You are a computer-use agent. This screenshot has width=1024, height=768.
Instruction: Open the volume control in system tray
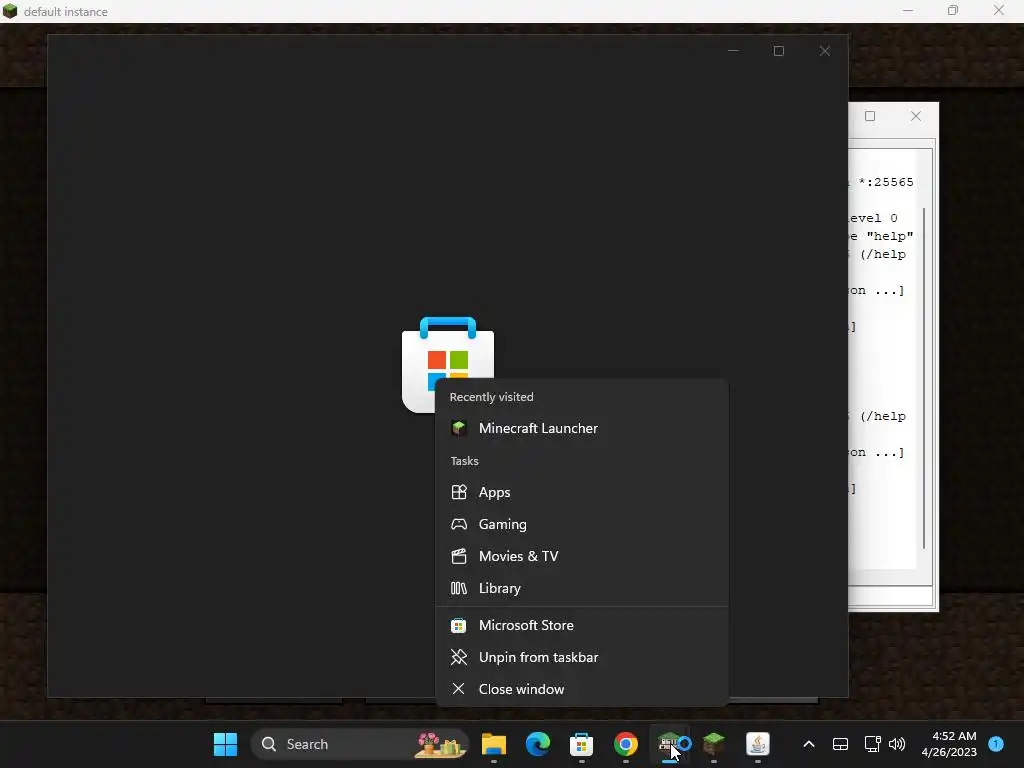(x=897, y=744)
